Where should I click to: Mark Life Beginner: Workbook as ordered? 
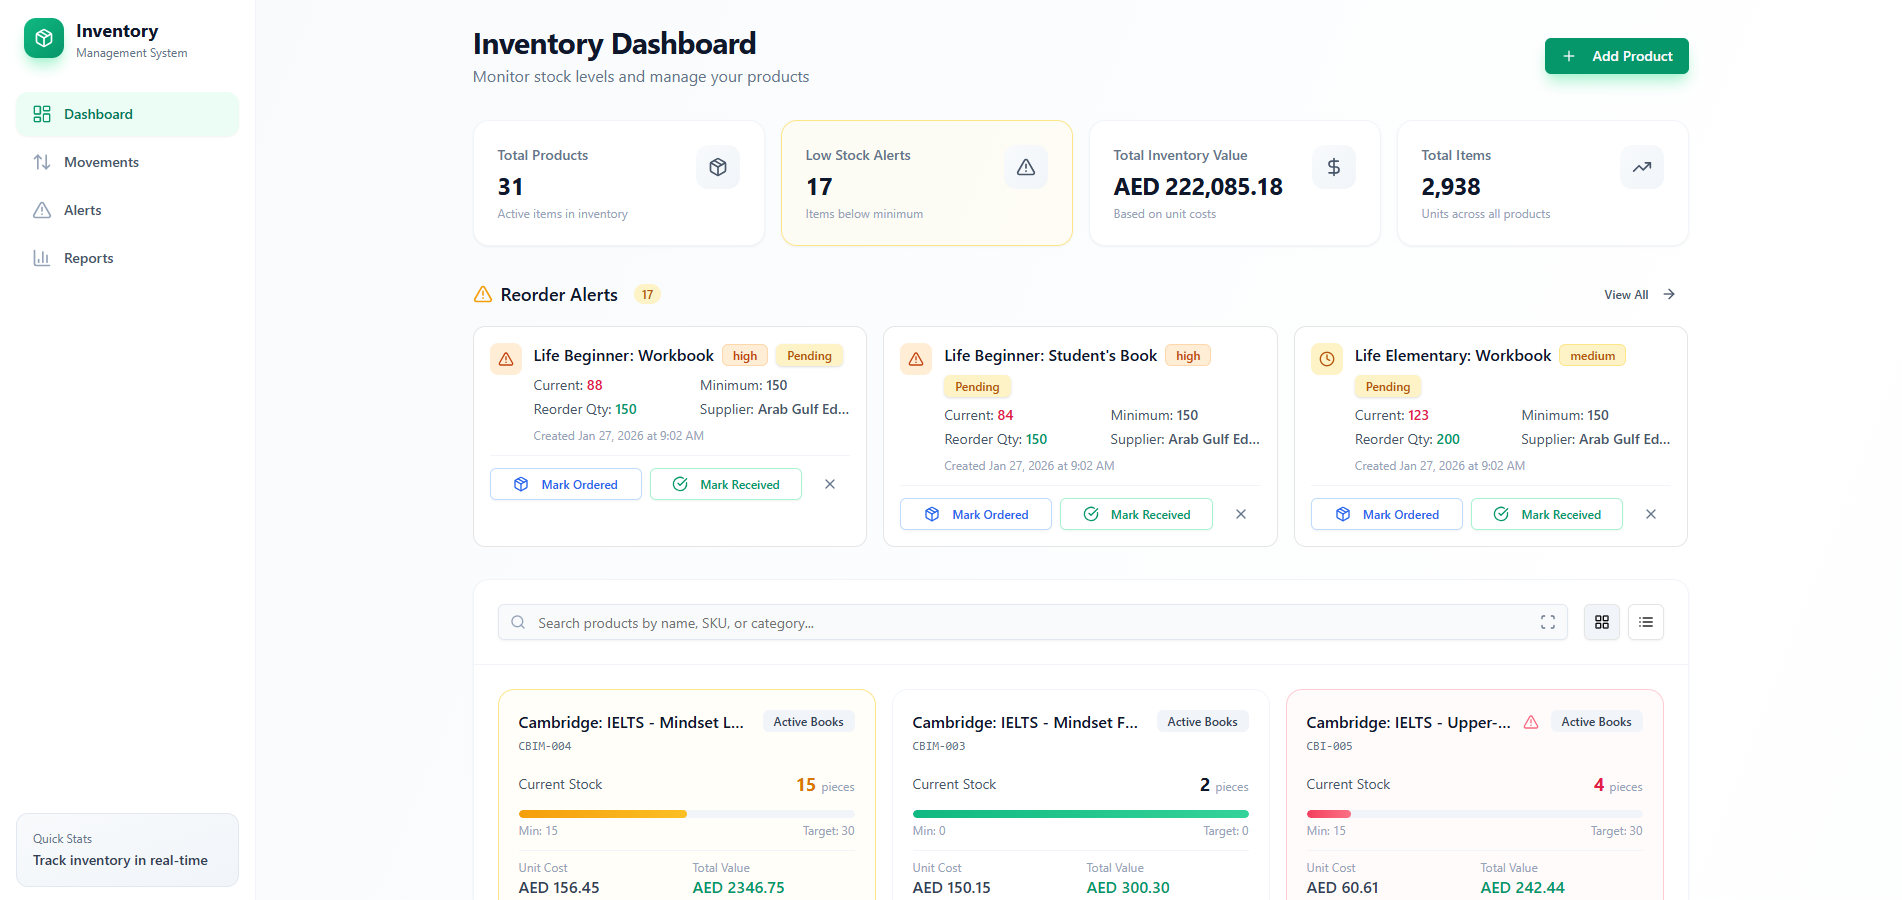tap(566, 484)
